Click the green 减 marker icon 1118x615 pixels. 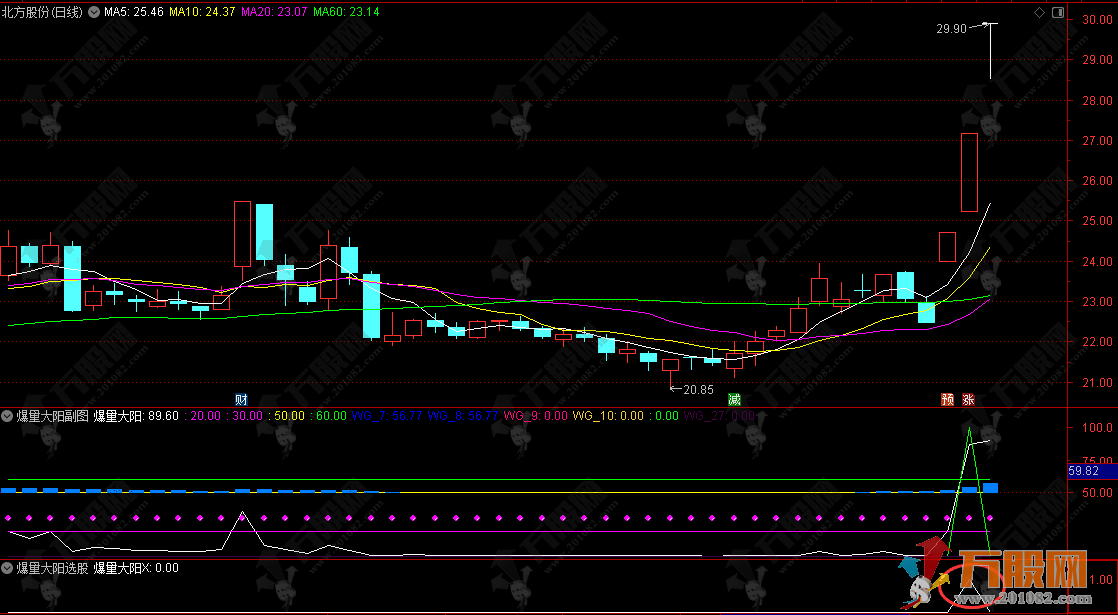[x=734, y=399]
